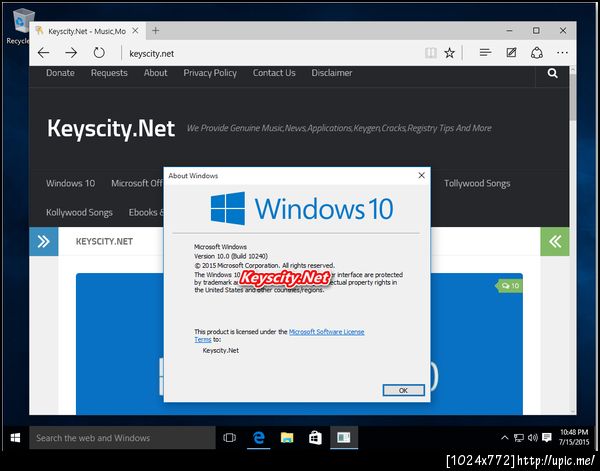Open the Windows 10 category
This screenshot has height=471, width=600.
click(70, 183)
